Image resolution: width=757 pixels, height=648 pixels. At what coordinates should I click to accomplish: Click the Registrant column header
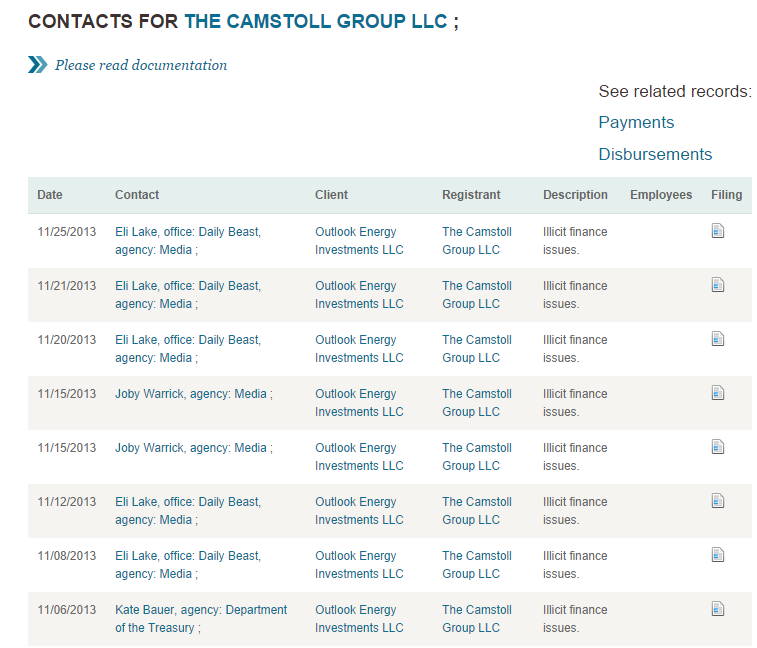(x=471, y=195)
